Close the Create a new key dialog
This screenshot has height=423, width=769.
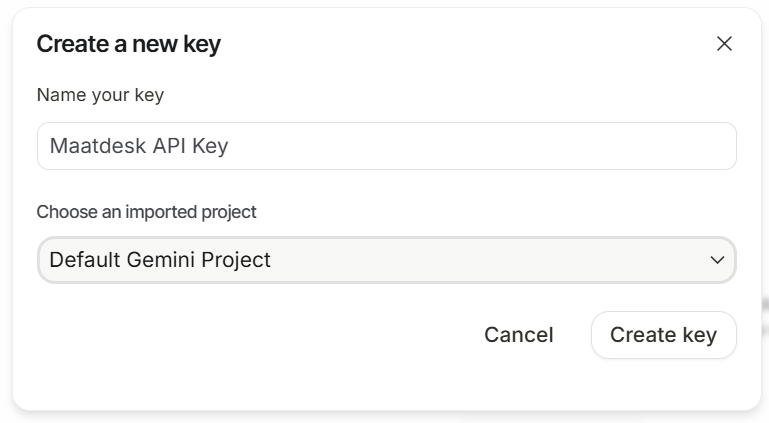[724, 44]
